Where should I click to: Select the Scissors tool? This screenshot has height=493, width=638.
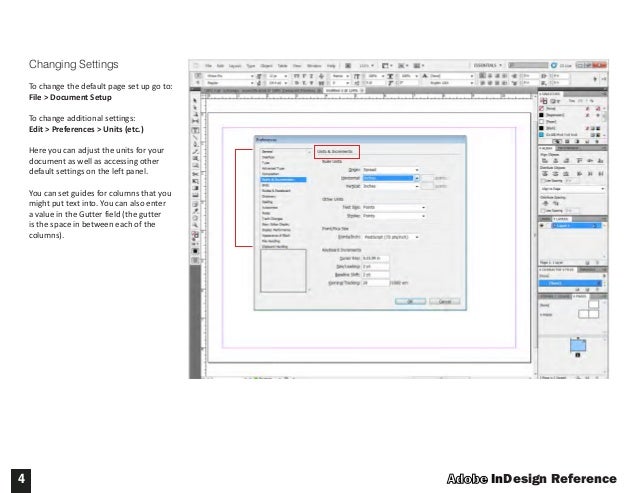(195, 174)
